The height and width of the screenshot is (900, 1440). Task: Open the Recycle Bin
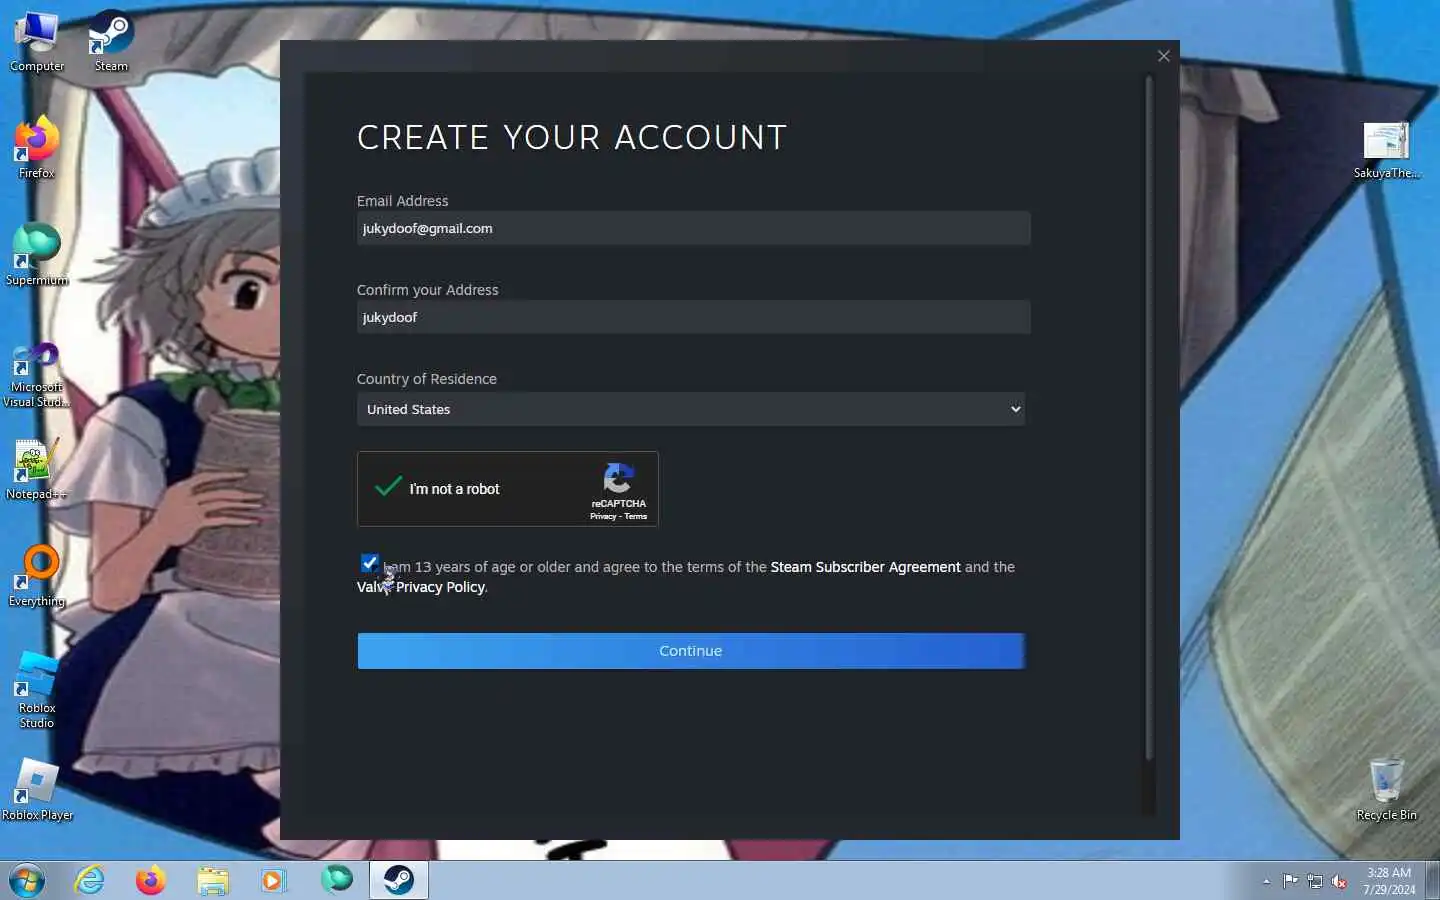pyautogui.click(x=1386, y=790)
